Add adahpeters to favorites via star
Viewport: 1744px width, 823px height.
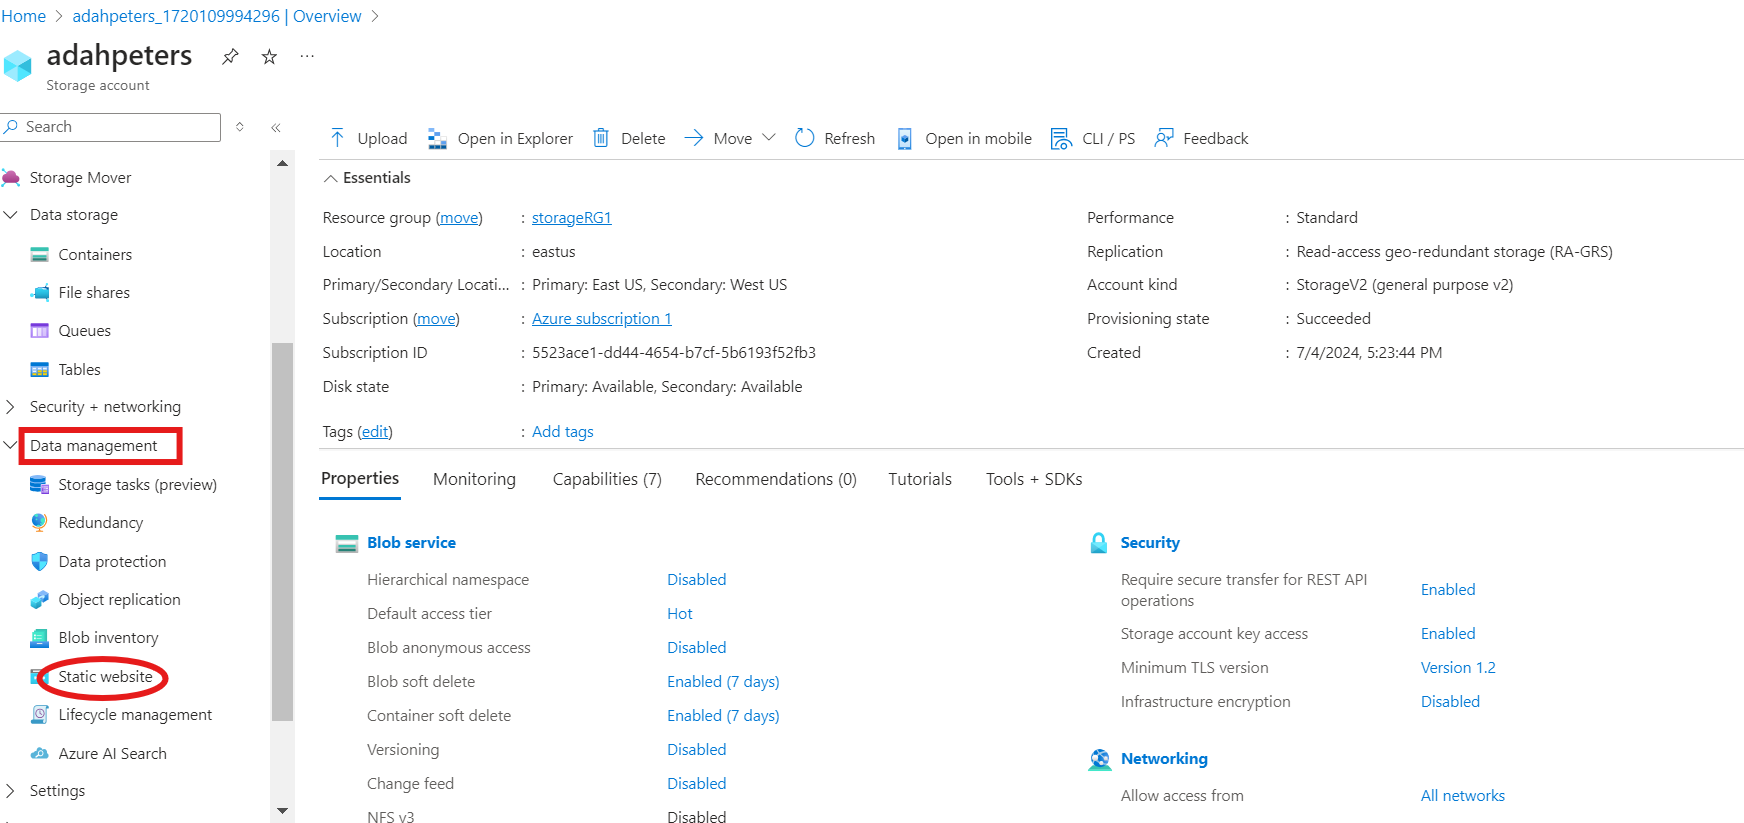pyautogui.click(x=269, y=56)
